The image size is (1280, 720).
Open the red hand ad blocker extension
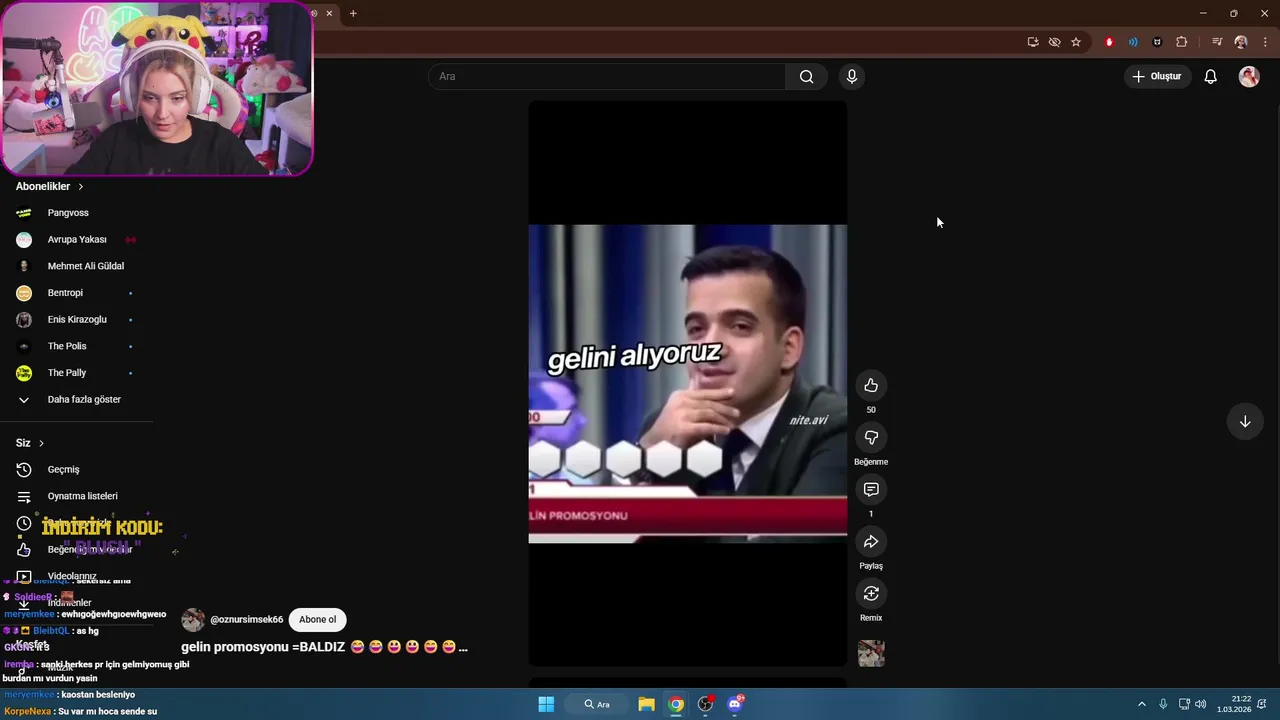click(x=1109, y=42)
